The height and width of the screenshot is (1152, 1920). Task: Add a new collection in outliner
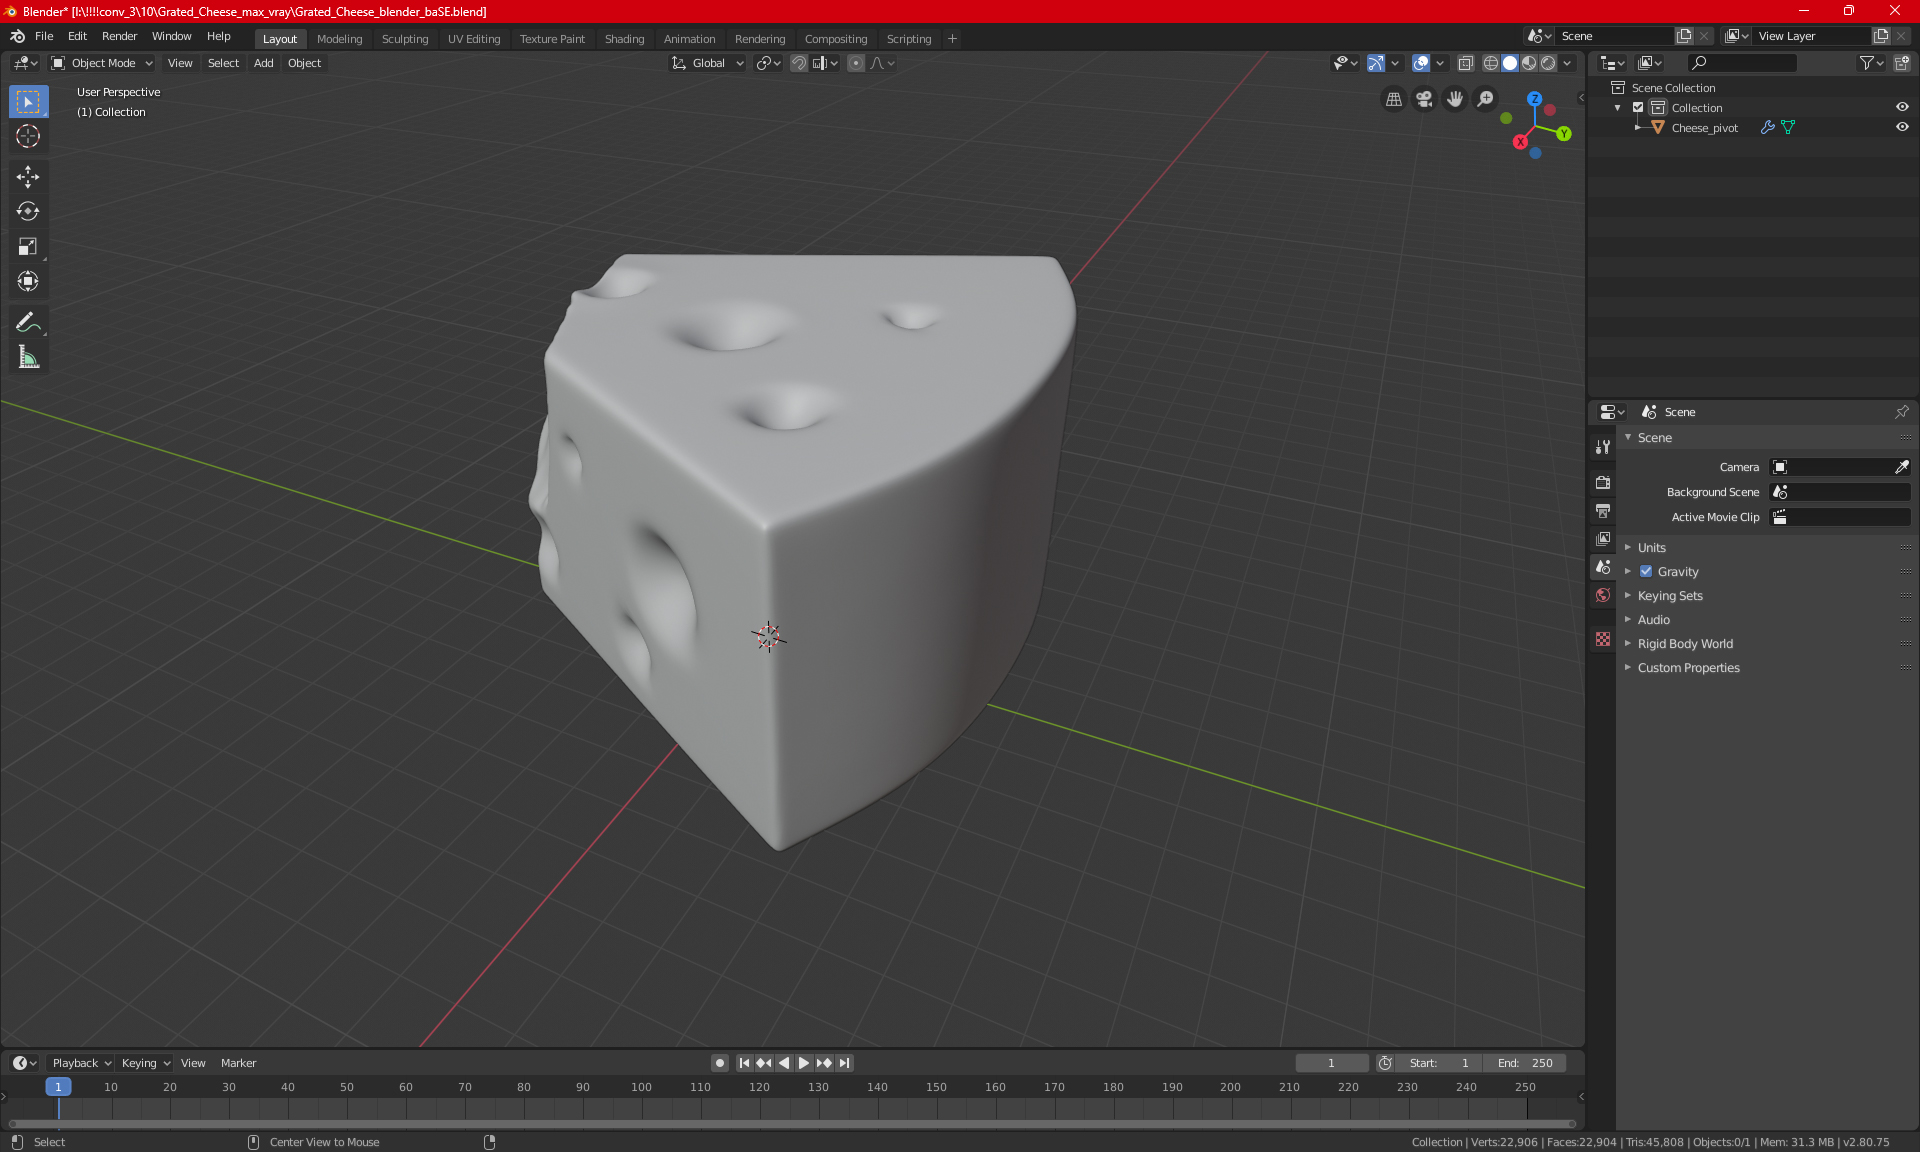[x=1902, y=63]
